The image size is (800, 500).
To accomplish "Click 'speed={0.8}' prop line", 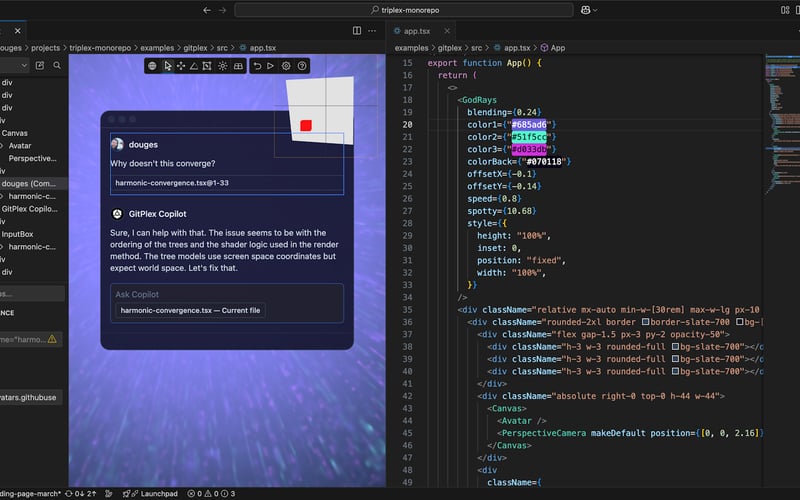I will click(x=494, y=199).
